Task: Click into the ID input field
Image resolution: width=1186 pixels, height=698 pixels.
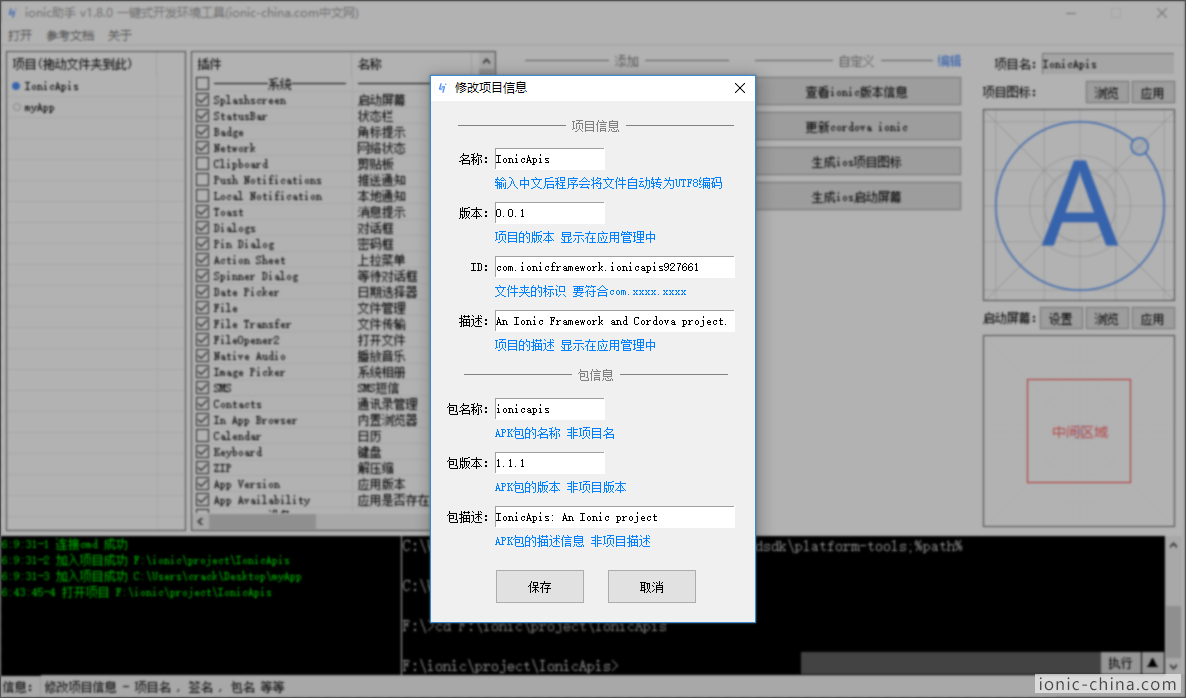Action: coord(614,267)
